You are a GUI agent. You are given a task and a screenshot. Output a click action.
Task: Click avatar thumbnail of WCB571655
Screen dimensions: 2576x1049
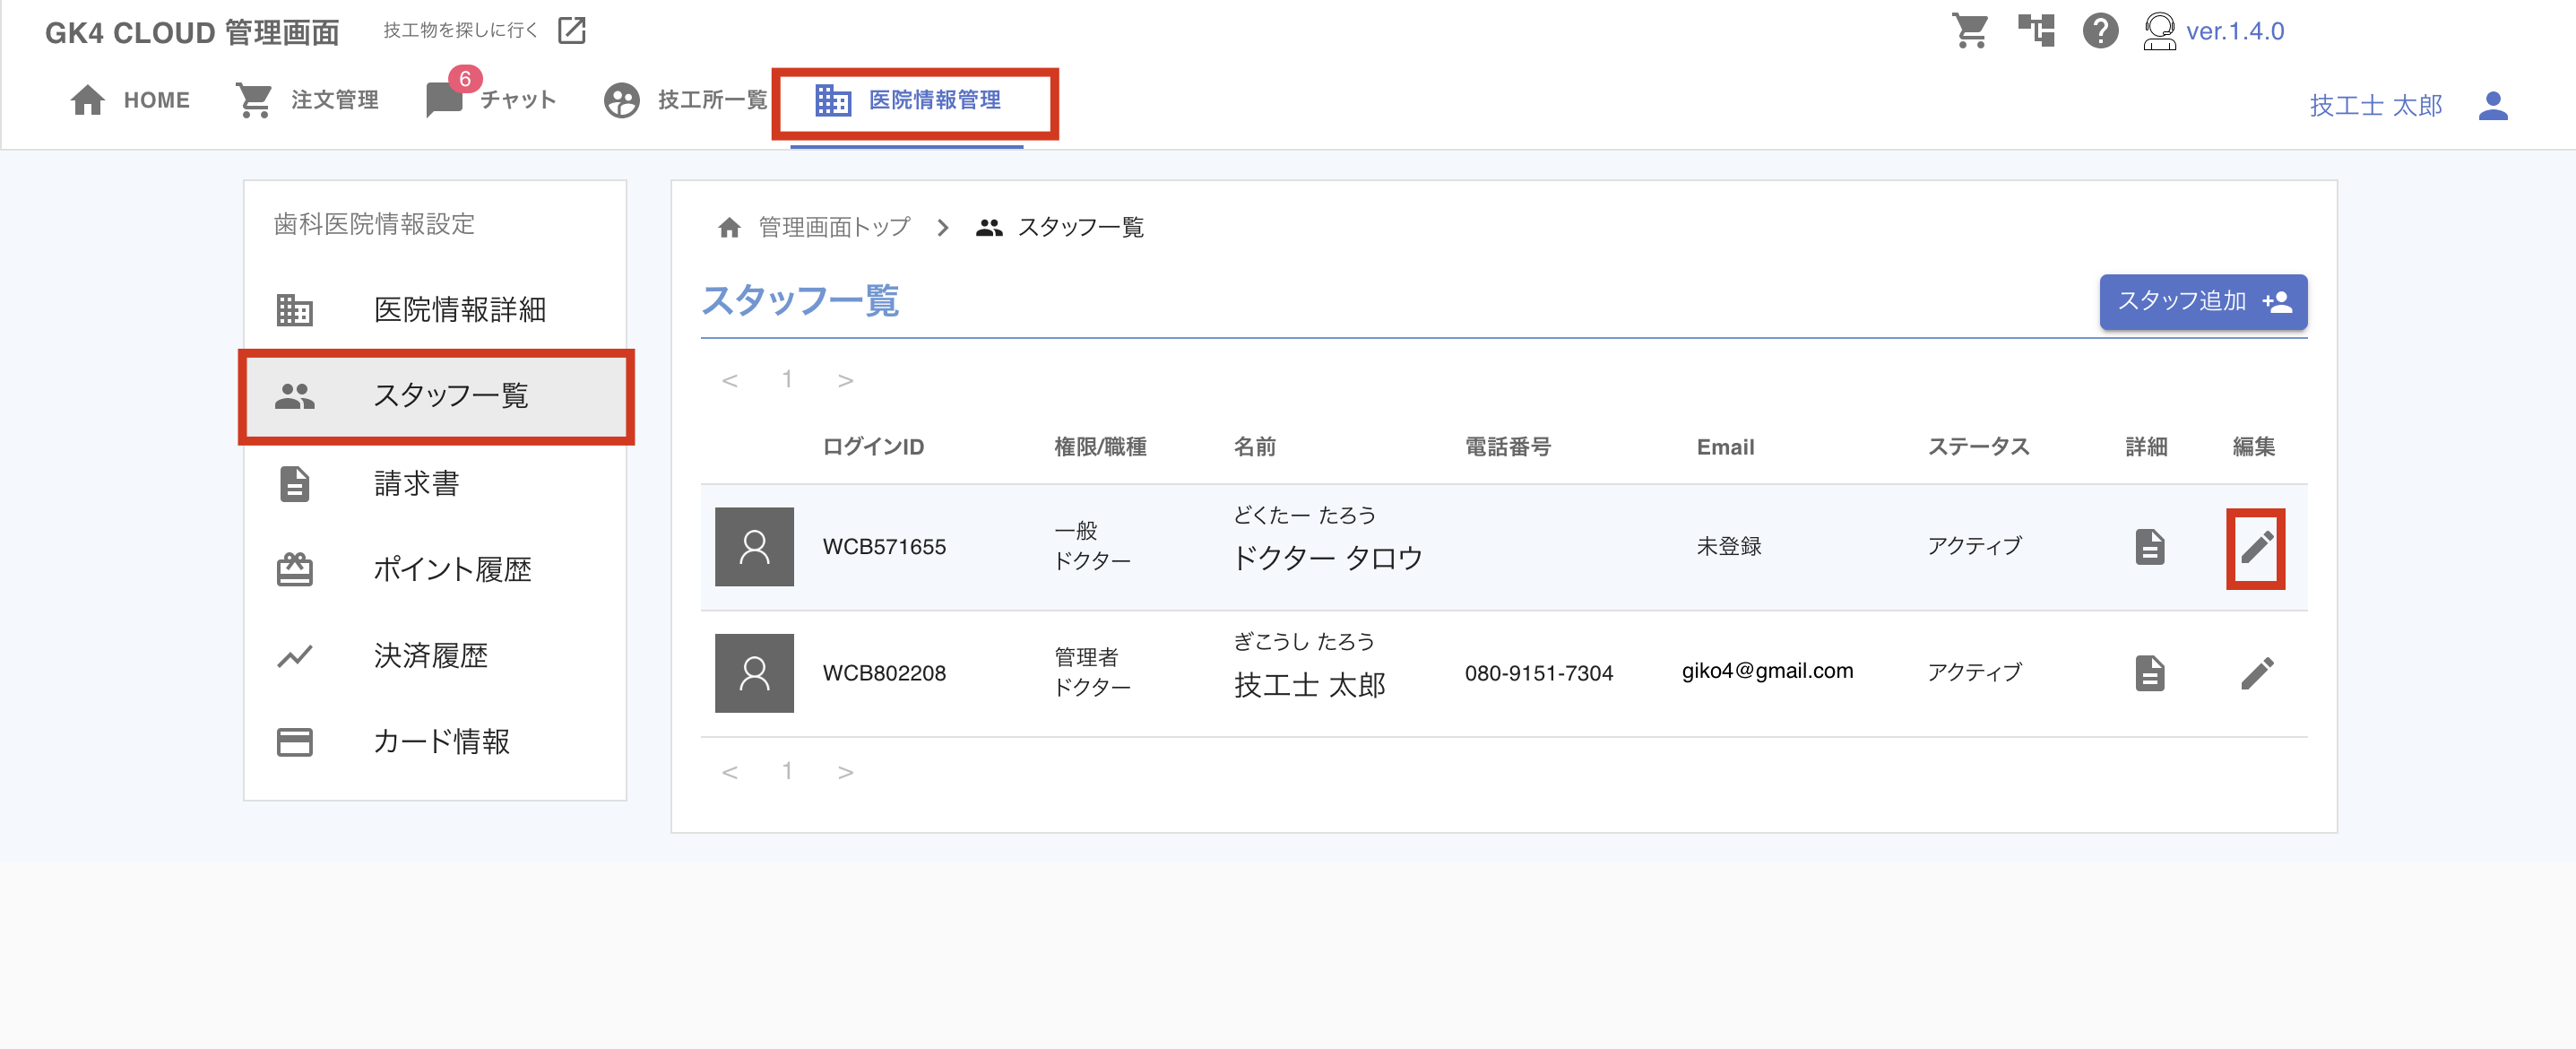[x=754, y=547]
